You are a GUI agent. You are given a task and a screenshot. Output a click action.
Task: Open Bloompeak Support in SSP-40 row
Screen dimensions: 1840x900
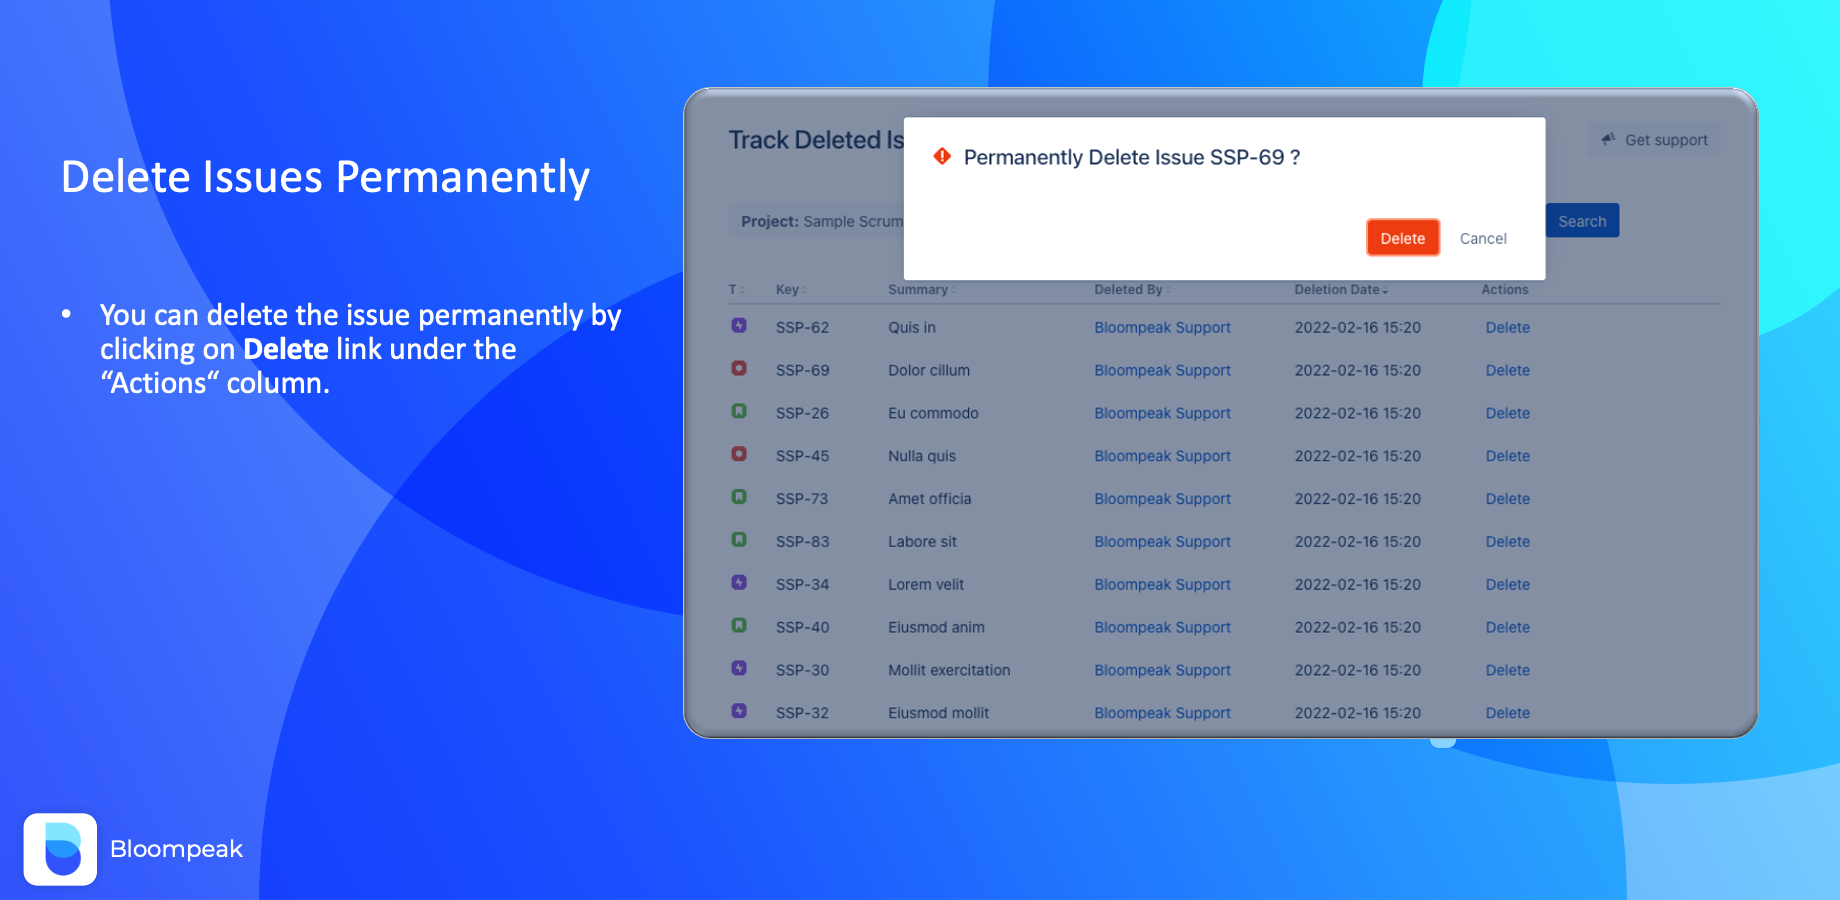point(1162,628)
